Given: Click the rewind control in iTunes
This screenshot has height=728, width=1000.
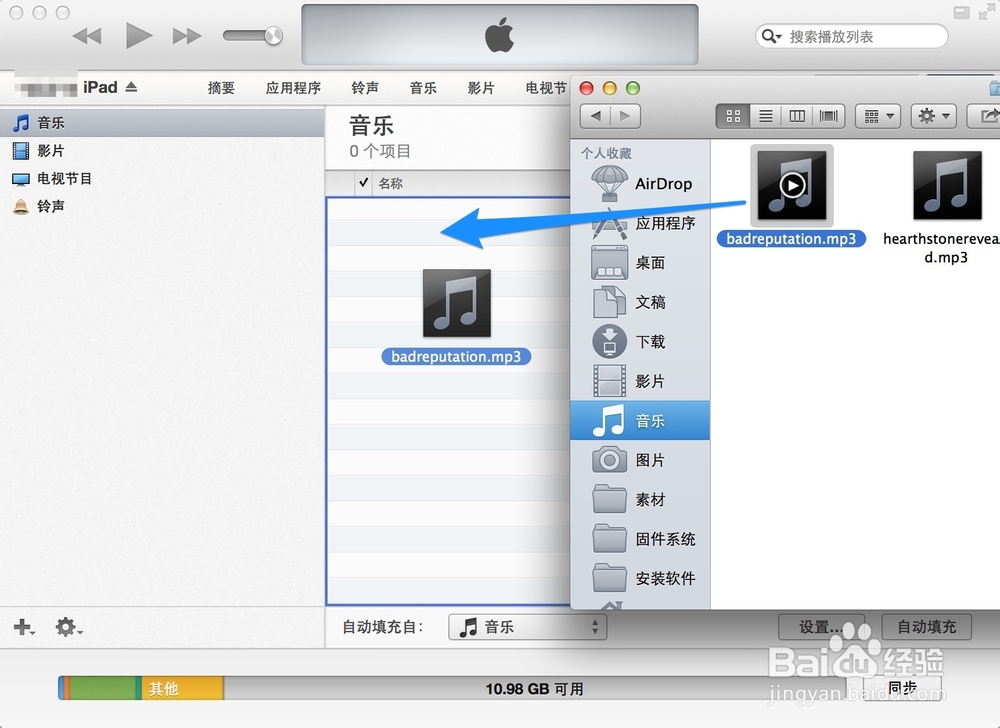Looking at the screenshot, I should pos(88,34).
